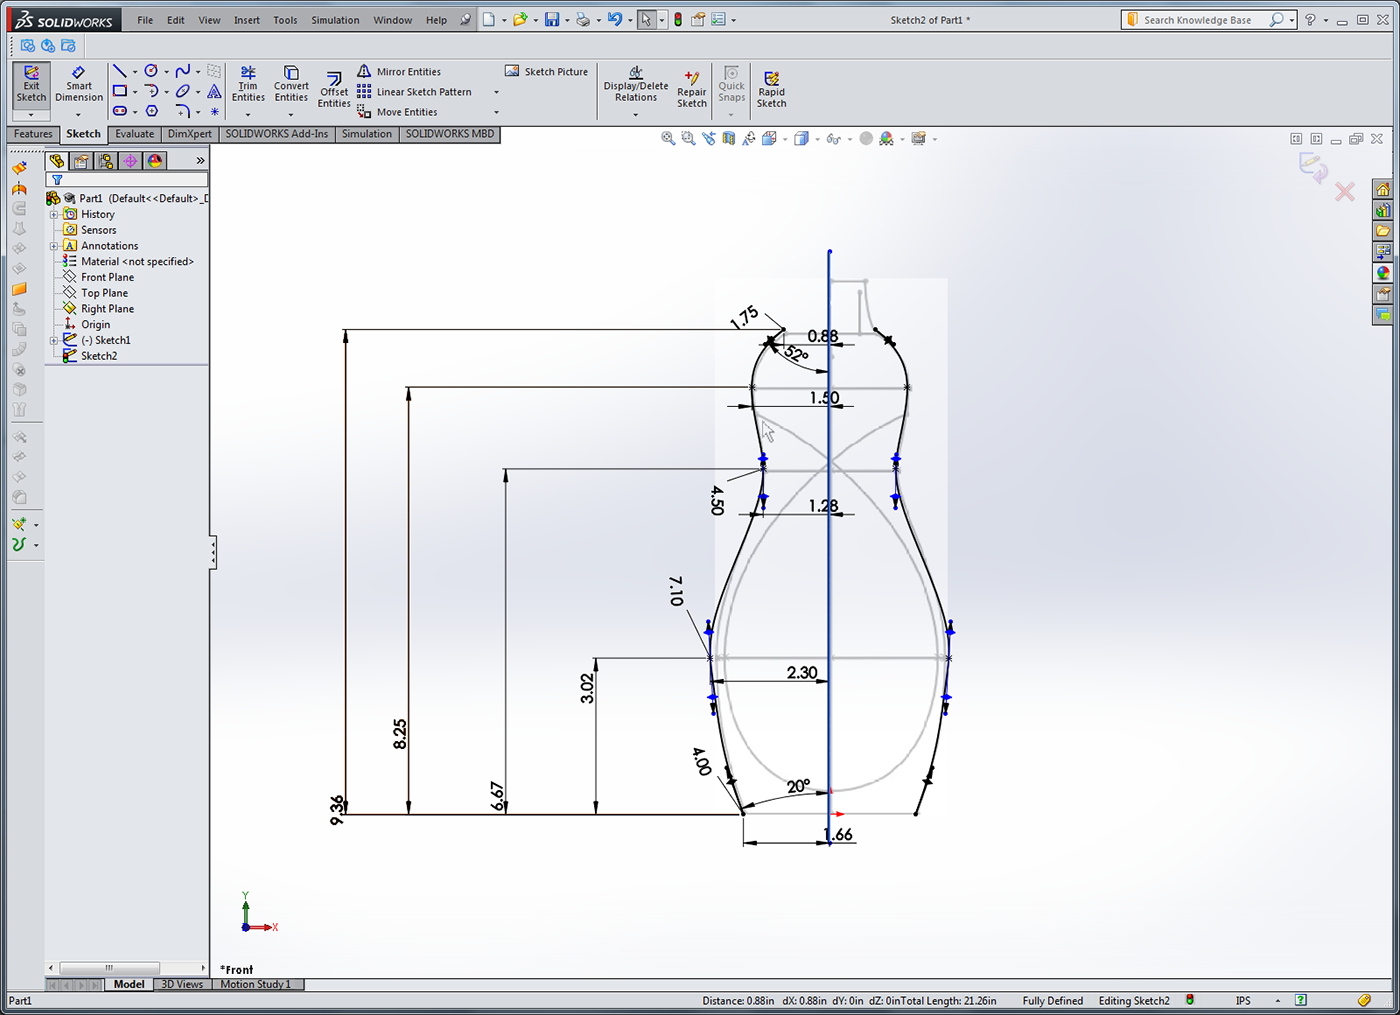
Task: Toggle the rebuild traffic light icon
Action: coord(678,20)
